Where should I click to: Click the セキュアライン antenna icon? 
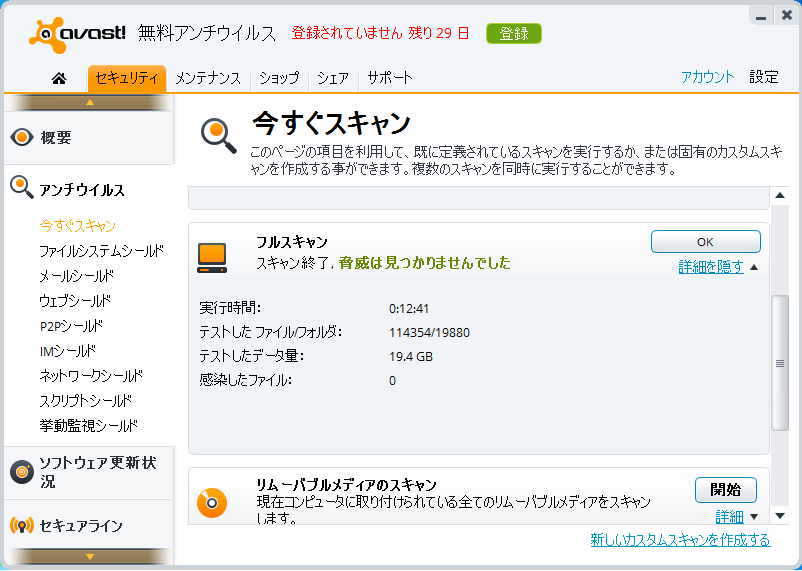(x=21, y=525)
